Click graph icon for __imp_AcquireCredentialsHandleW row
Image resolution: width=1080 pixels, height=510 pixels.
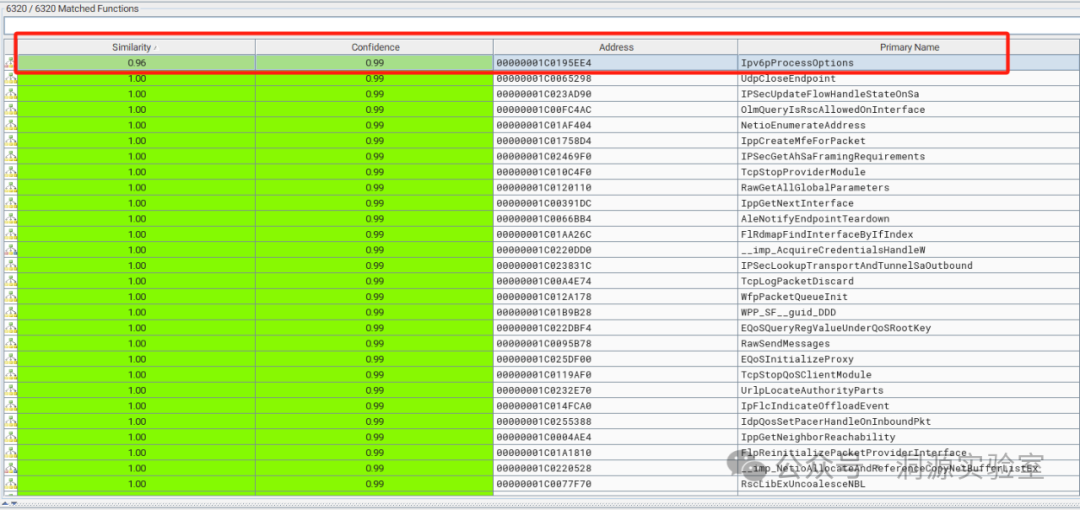coord(11,250)
